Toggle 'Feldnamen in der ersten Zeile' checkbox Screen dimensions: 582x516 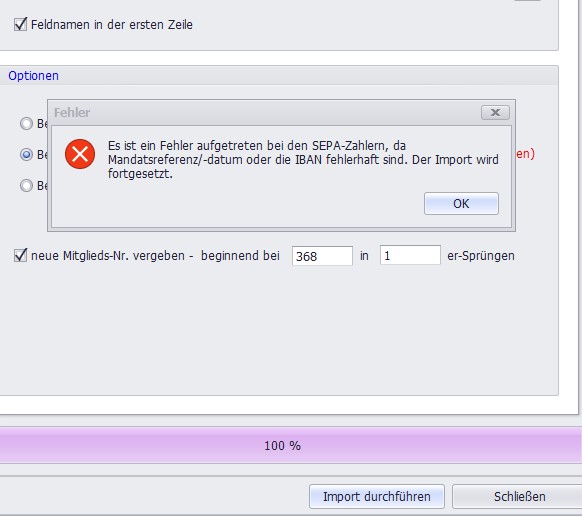tap(20, 25)
